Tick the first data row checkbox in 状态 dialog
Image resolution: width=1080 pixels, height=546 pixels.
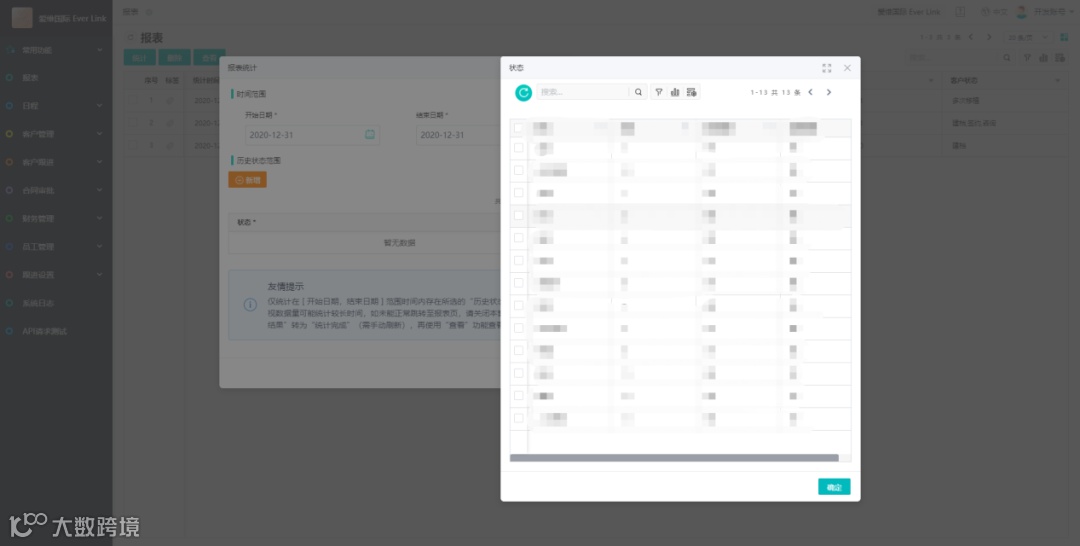coord(519,147)
